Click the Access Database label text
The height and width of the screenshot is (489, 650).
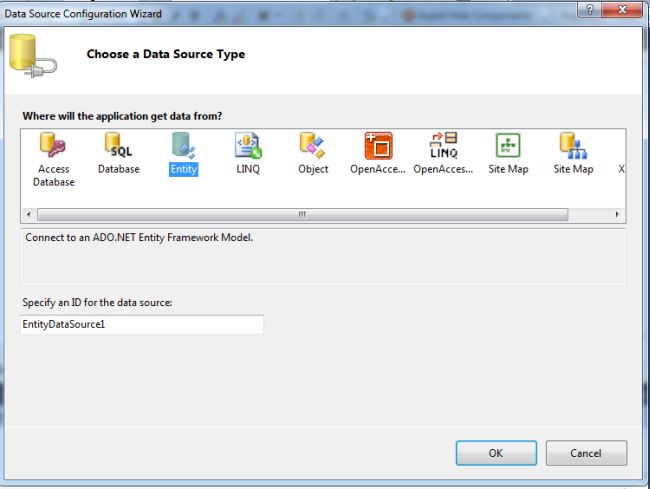[54, 175]
